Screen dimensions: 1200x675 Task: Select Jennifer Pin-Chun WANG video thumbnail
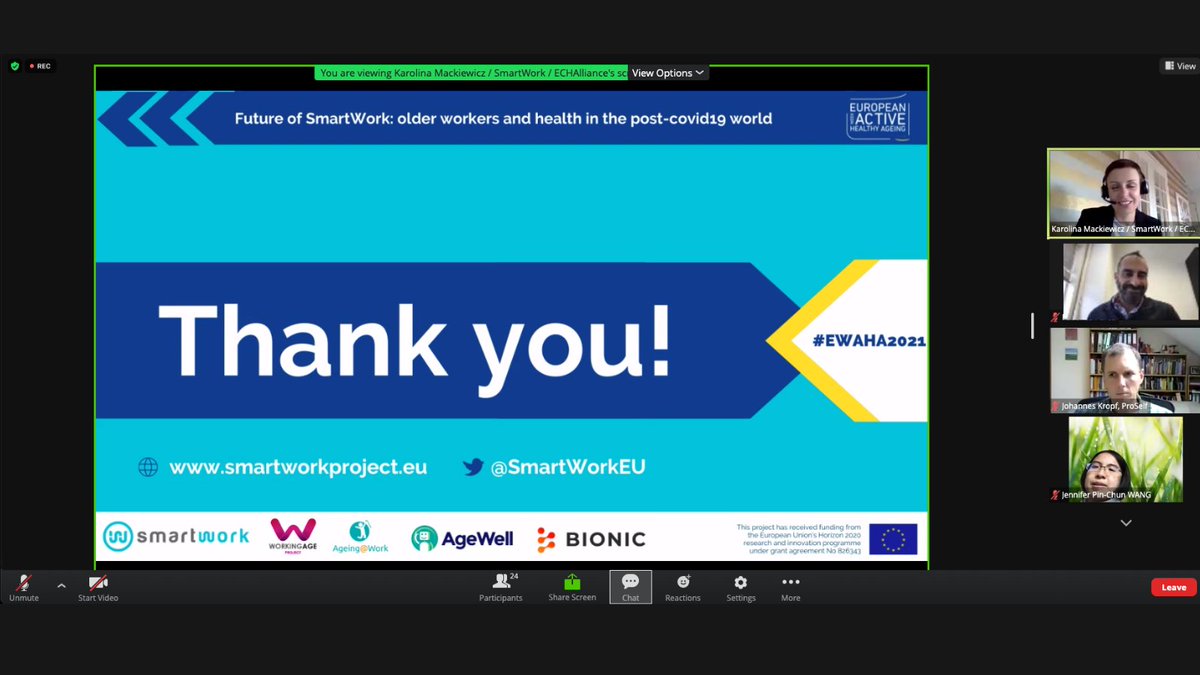(x=1125, y=459)
